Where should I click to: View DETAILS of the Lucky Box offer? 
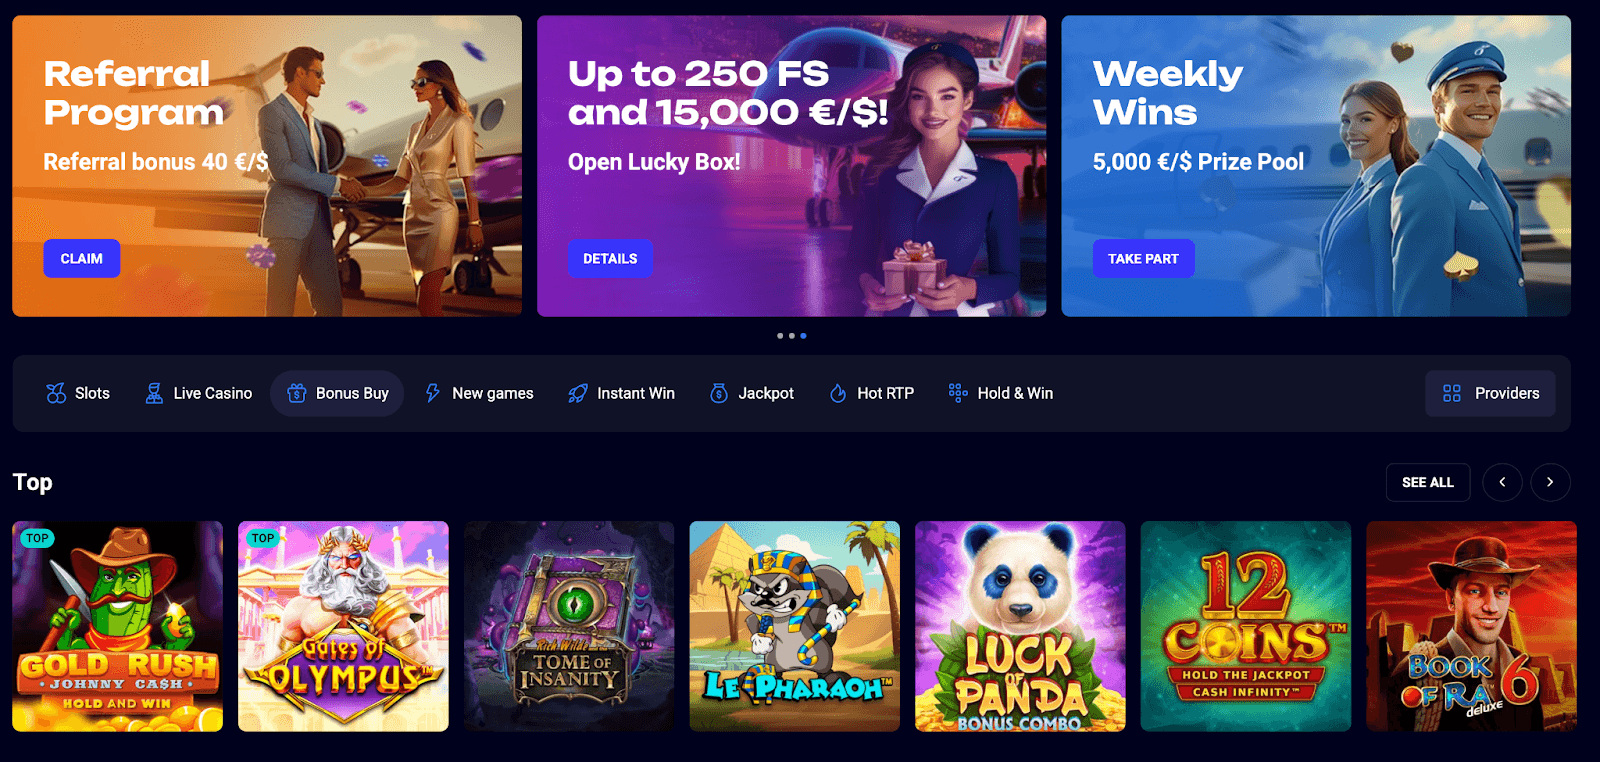[610, 258]
